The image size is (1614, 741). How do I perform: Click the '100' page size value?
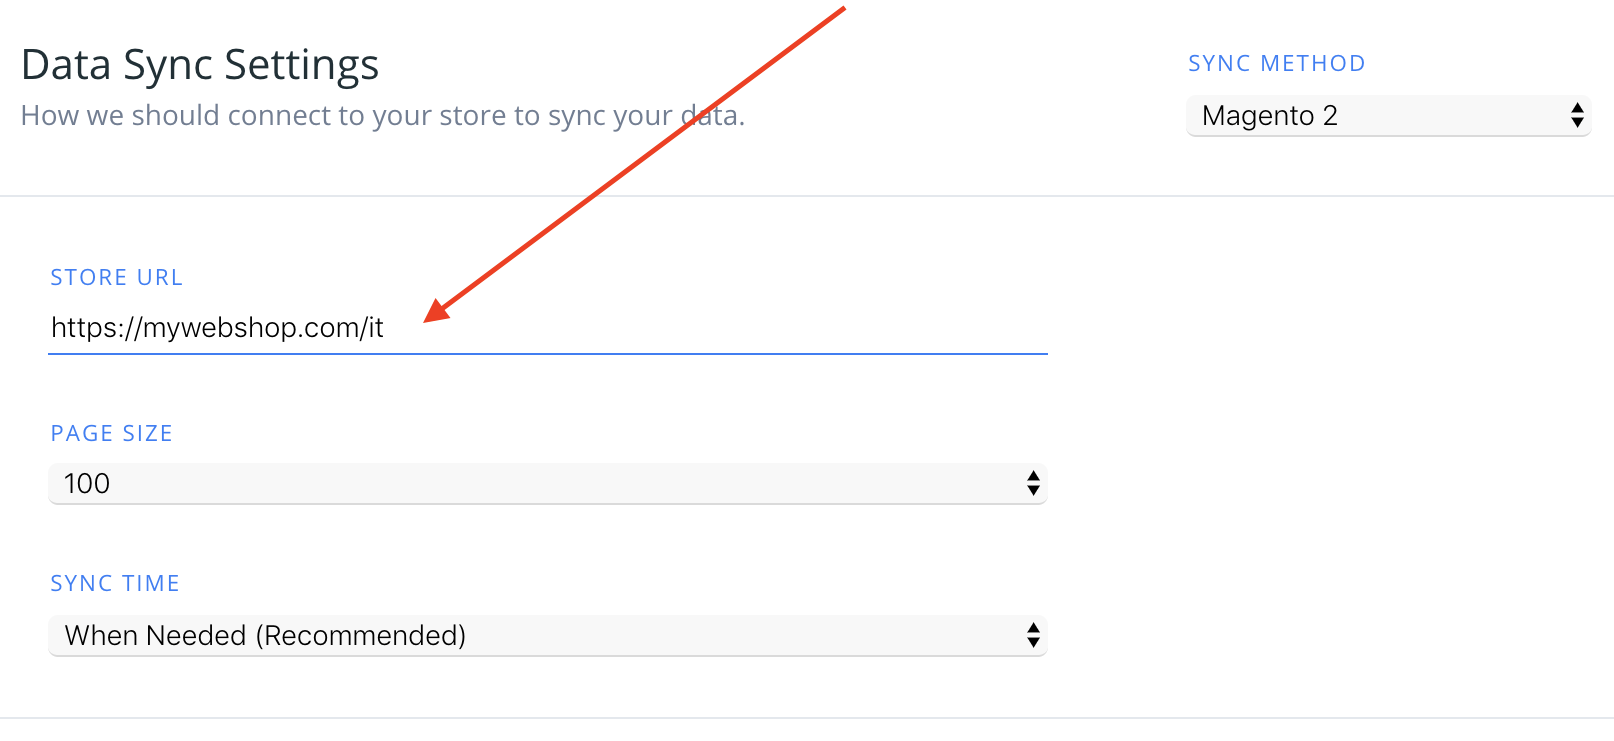tap(87, 484)
